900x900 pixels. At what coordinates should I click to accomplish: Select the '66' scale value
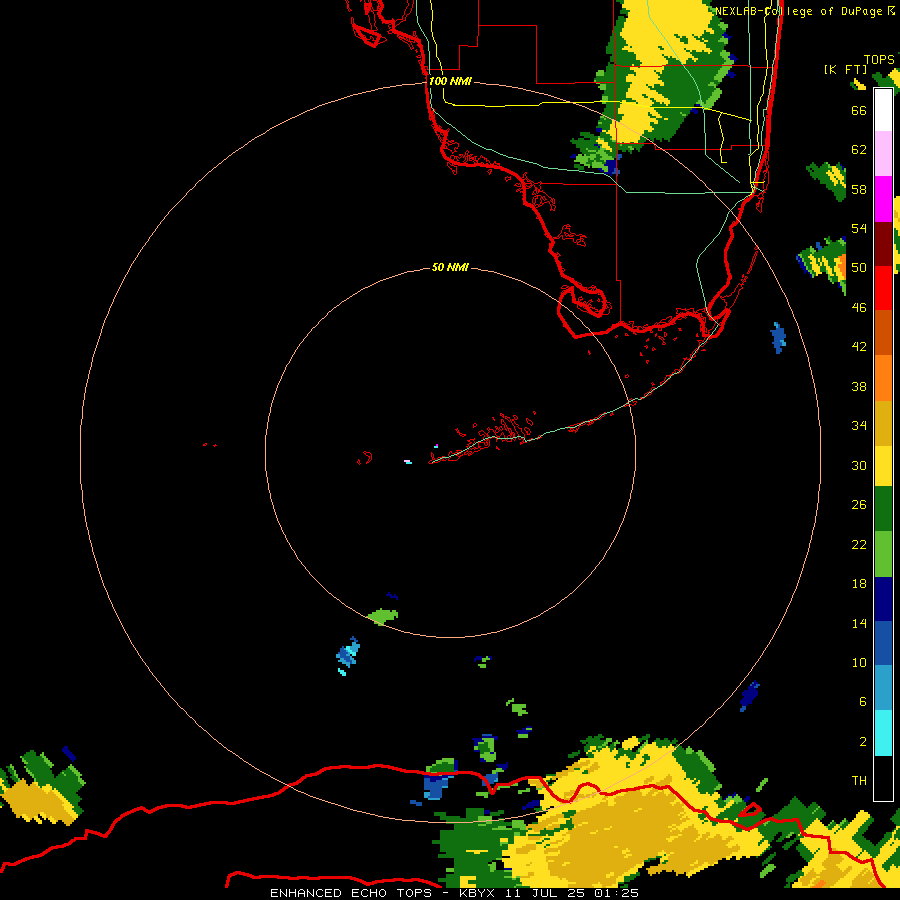(x=859, y=110)
